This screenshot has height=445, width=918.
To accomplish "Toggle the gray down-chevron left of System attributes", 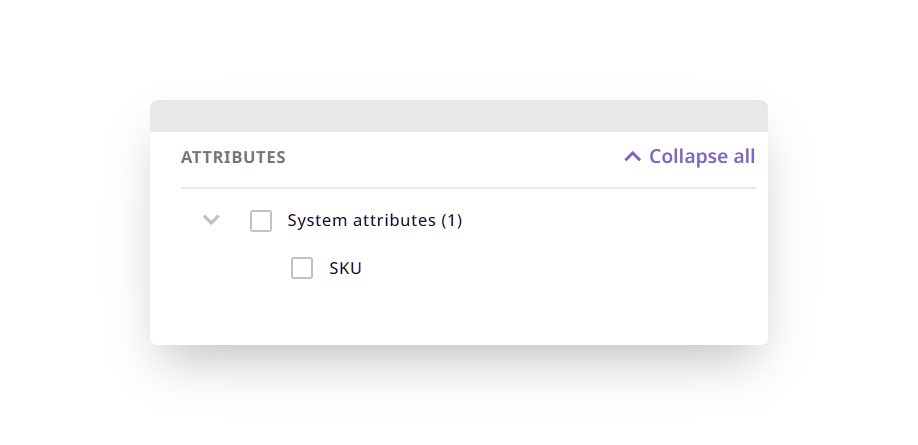I will click(211, 220).
